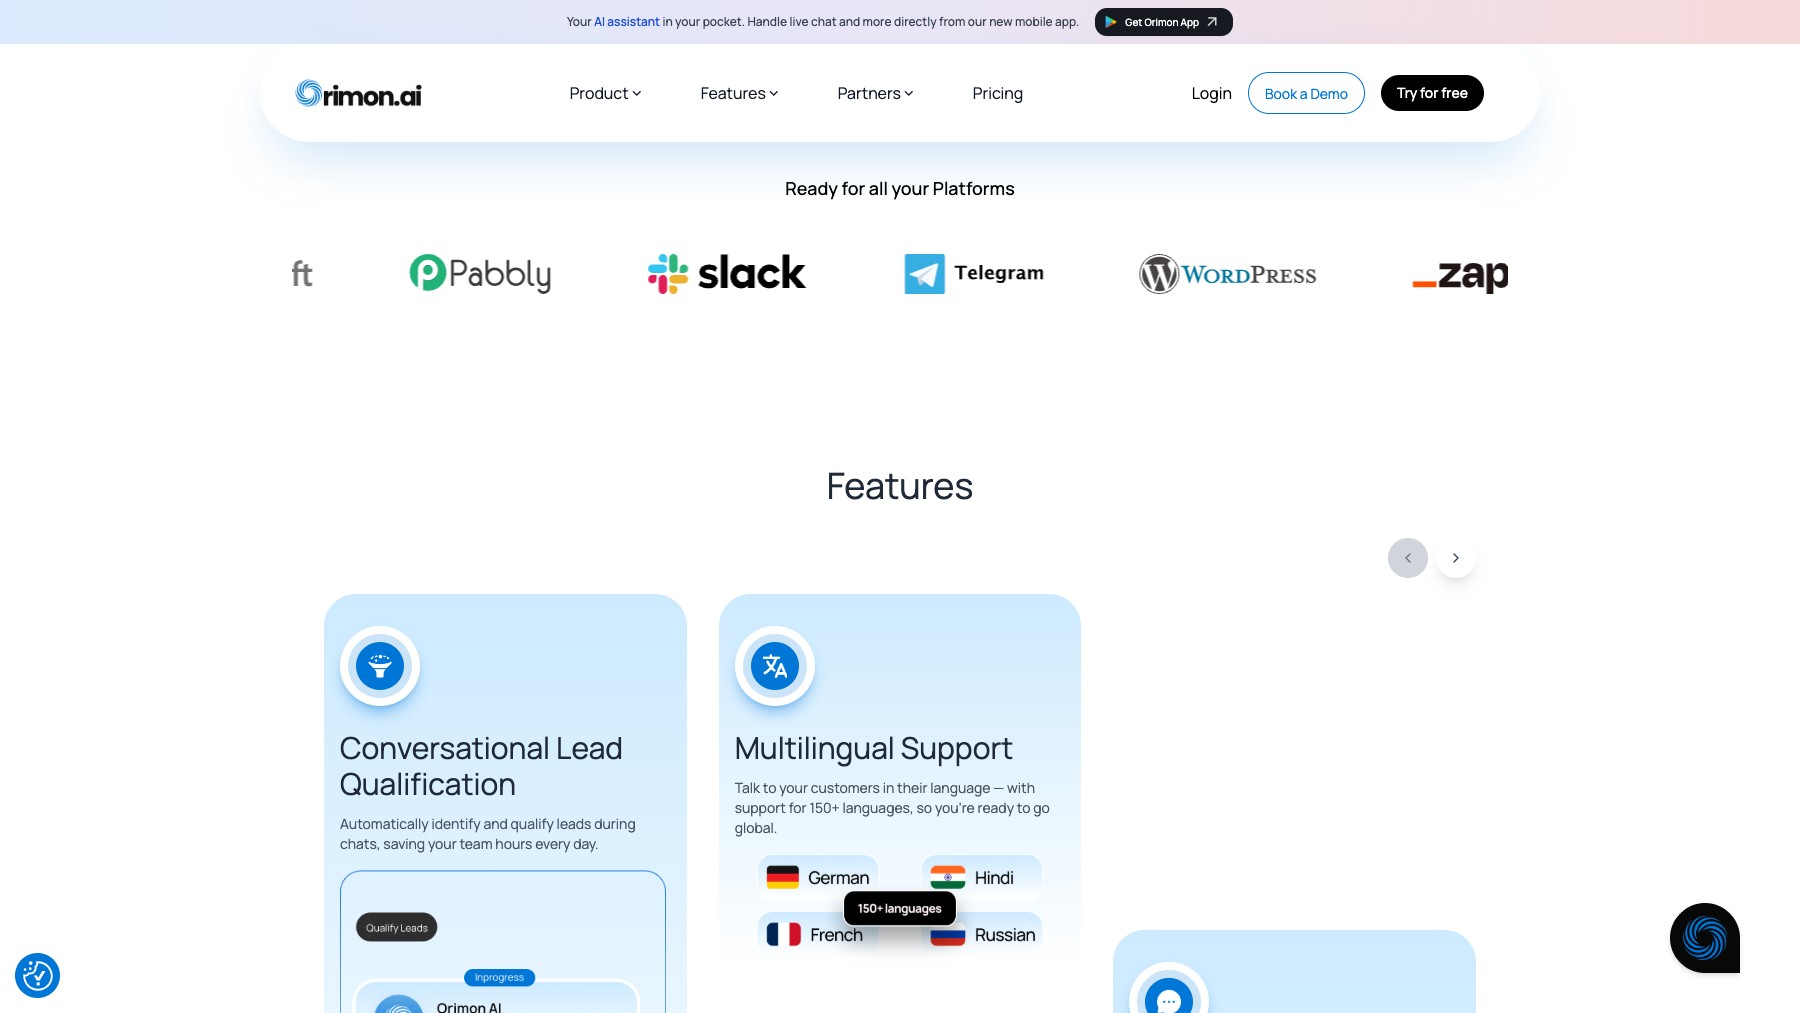
Task: Click the AI assistant link in banner
Action: [x=627, y=22]
